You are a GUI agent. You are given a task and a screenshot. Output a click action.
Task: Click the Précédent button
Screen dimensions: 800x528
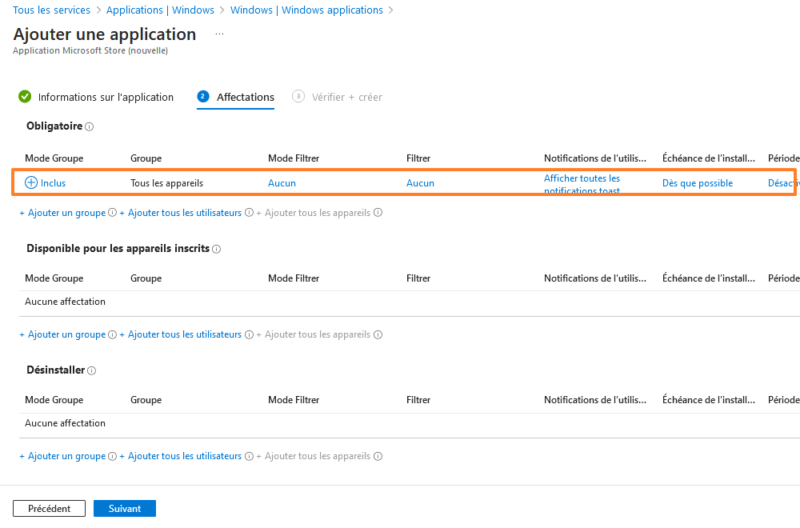tap(49, 508)
